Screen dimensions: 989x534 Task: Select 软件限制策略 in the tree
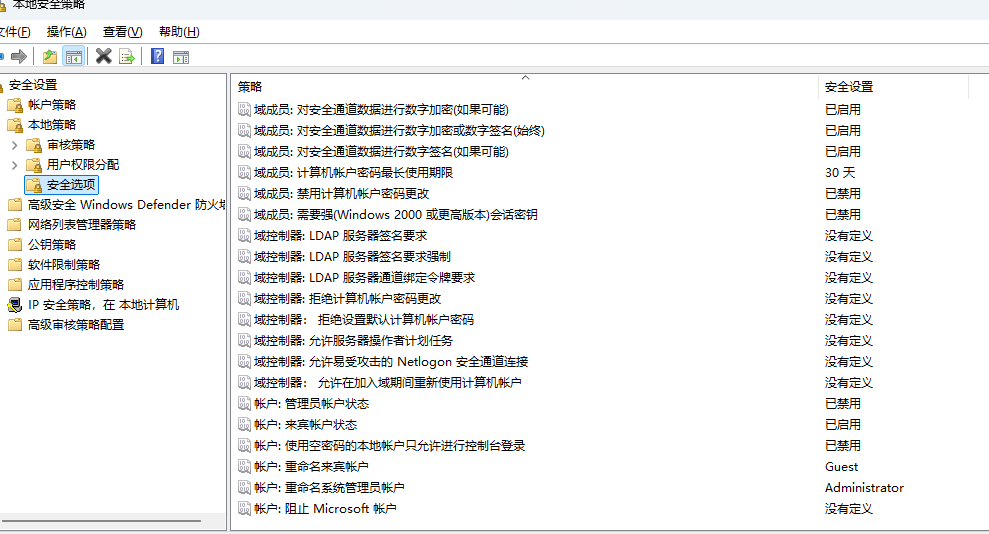[x=64, y=265]
